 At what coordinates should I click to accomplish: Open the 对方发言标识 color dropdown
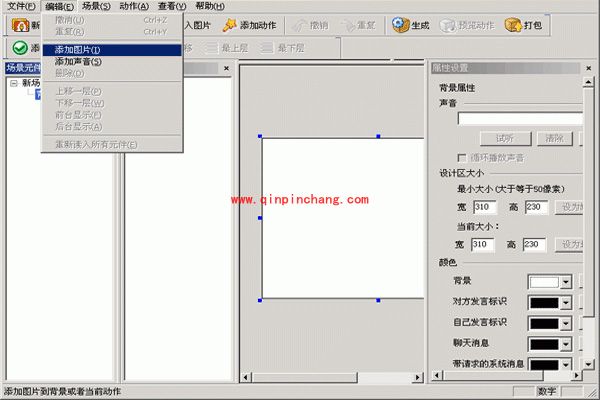click(566, 303)
